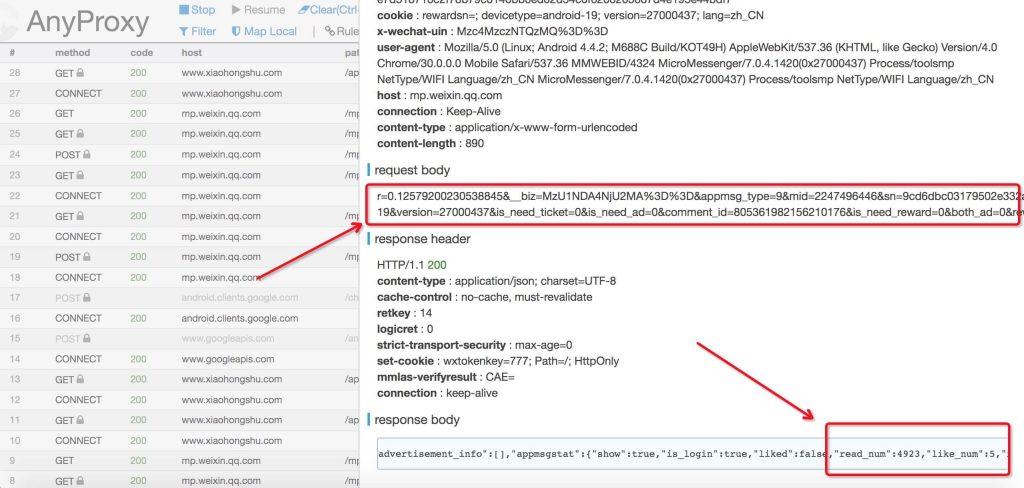Click the lock icon on row 17 POST

tap(86, 298)
